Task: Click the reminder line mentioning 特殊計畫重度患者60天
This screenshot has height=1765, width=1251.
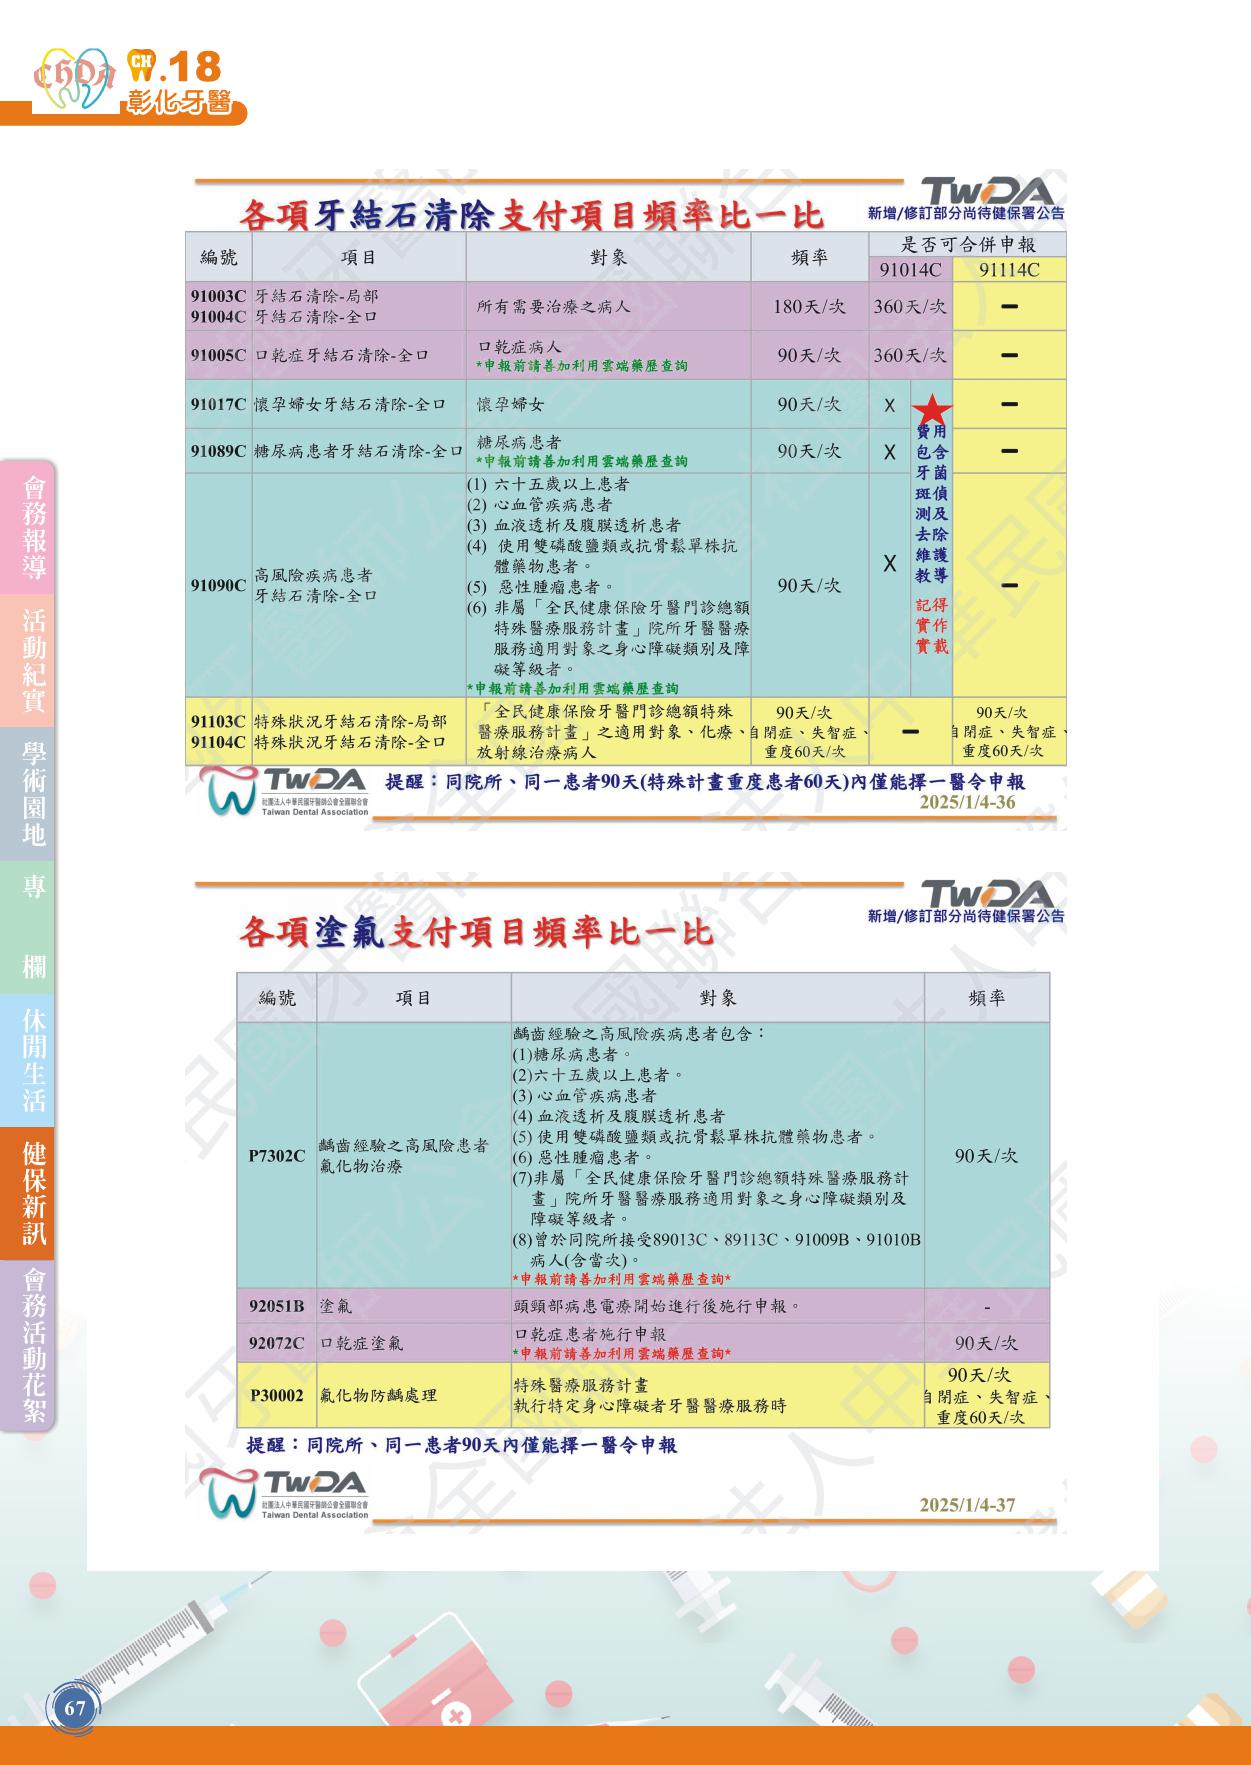Action: (x=705, y=781)
